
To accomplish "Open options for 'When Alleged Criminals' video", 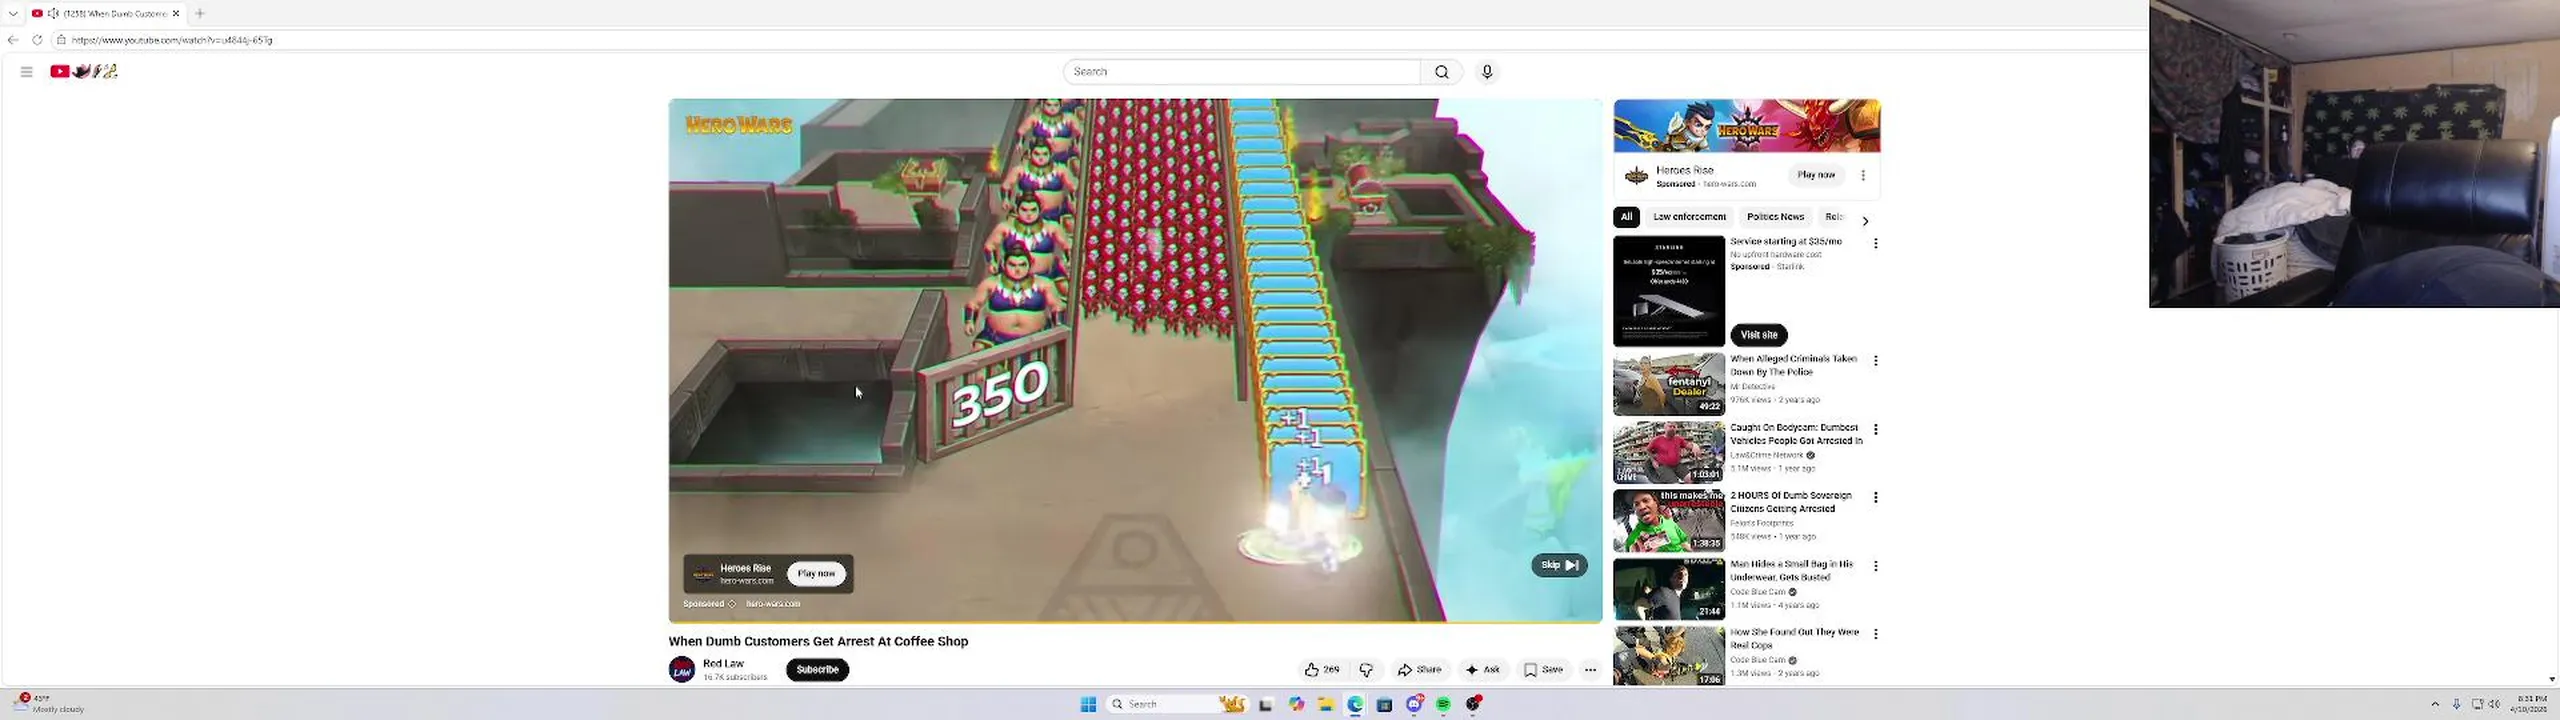I will click(x=1876, y=360).
